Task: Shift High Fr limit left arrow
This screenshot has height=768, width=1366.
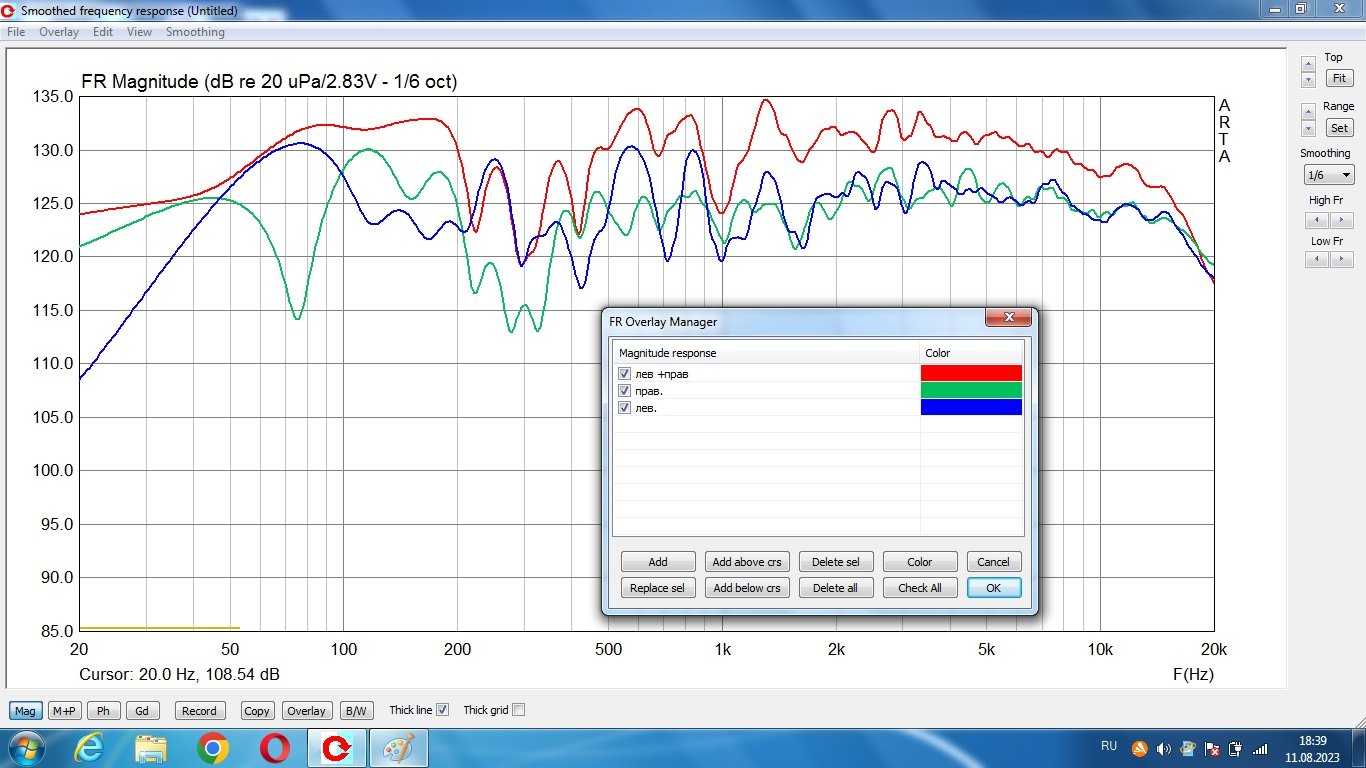Action: (1316, 220)
